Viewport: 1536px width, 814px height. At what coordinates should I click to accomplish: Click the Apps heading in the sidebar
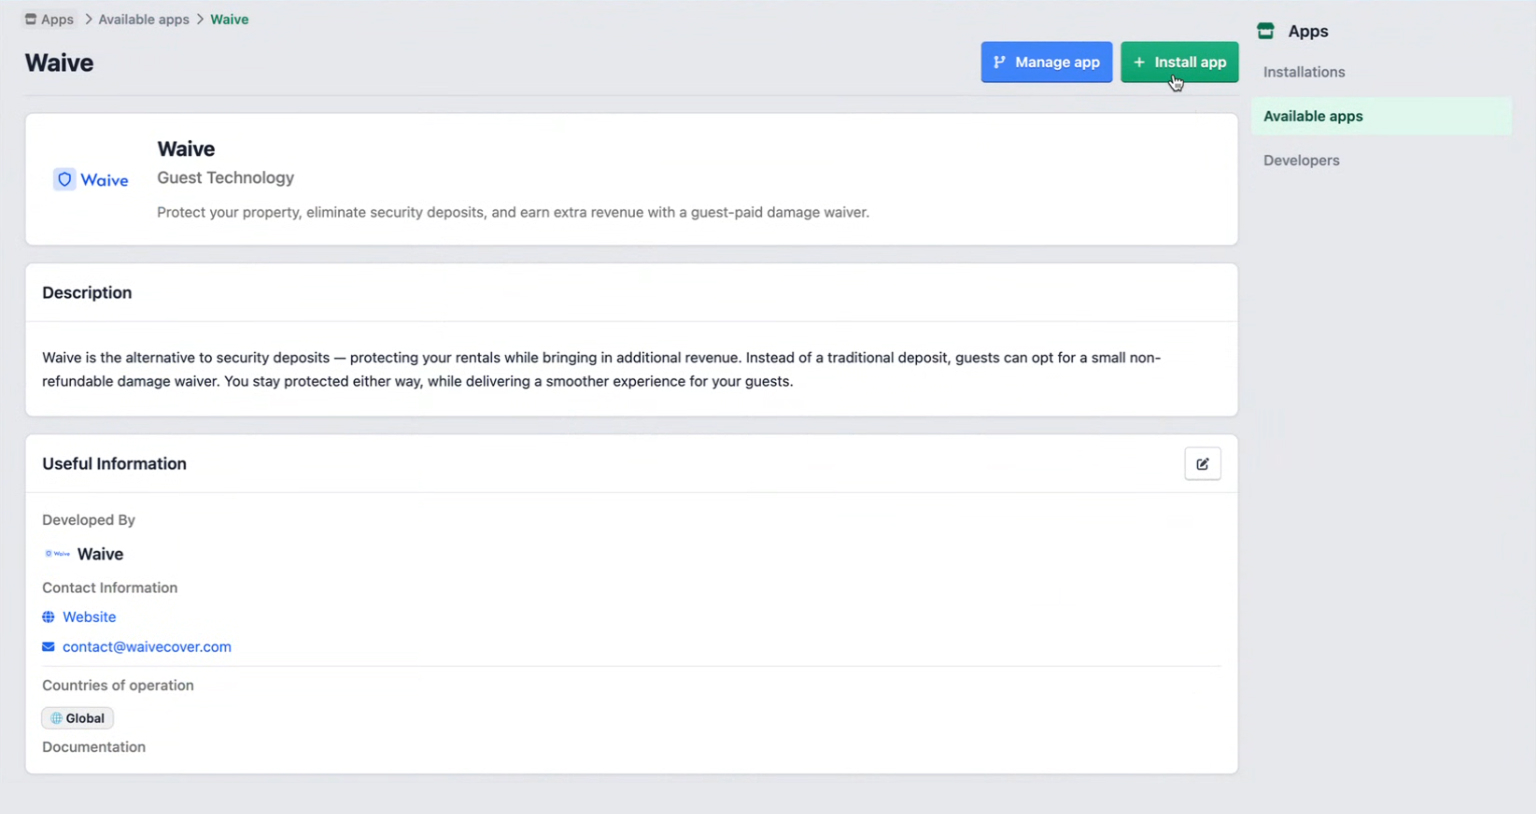click(x=1308, y=31)
